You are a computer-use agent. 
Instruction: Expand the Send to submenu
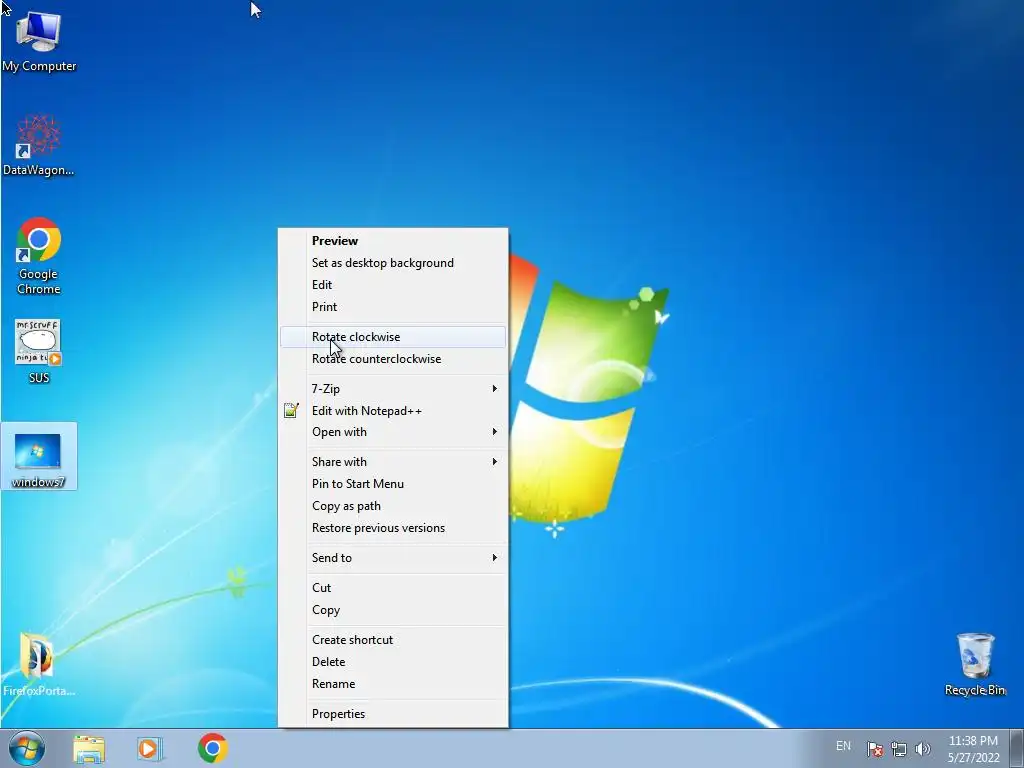tap(393, 558)
